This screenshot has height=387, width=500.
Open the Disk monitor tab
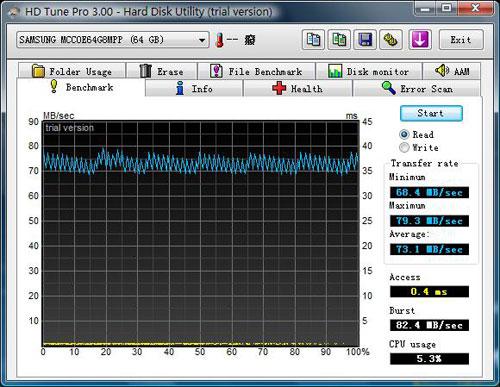pos(369,71)
